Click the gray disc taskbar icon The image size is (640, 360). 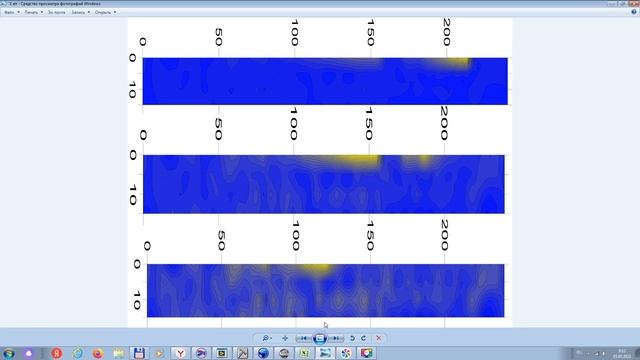pyautogui.click(x=284, y=353)
